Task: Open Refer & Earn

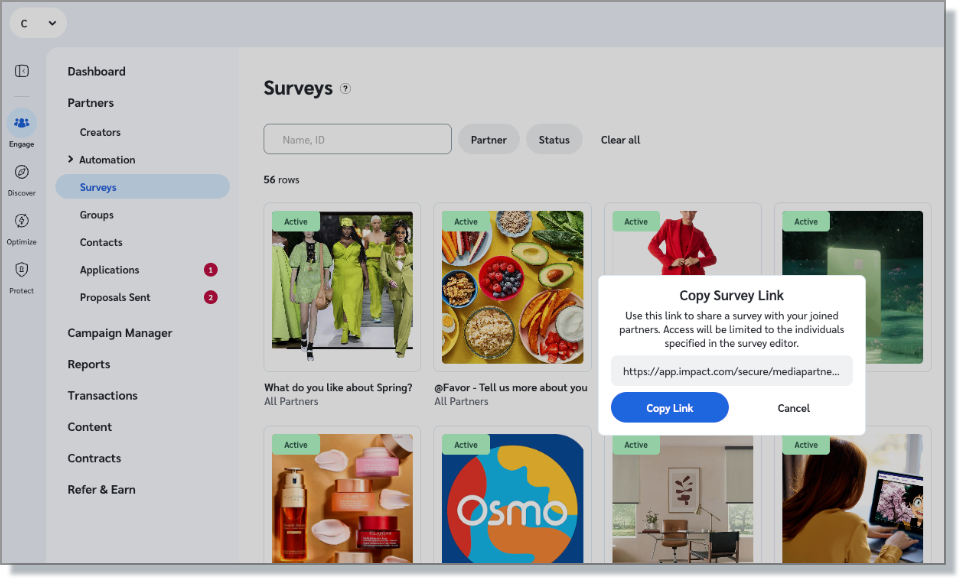Action: pos(102,490)
